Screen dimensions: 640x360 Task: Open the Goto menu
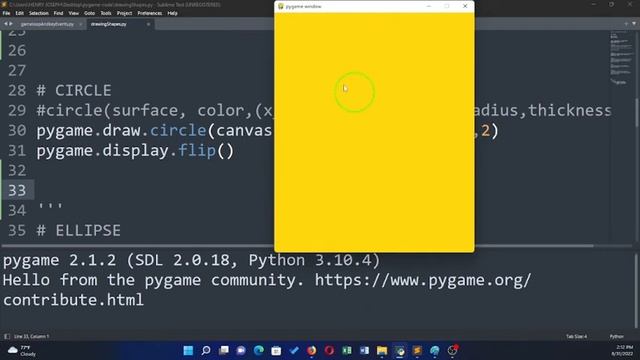[x=89, y=13]
